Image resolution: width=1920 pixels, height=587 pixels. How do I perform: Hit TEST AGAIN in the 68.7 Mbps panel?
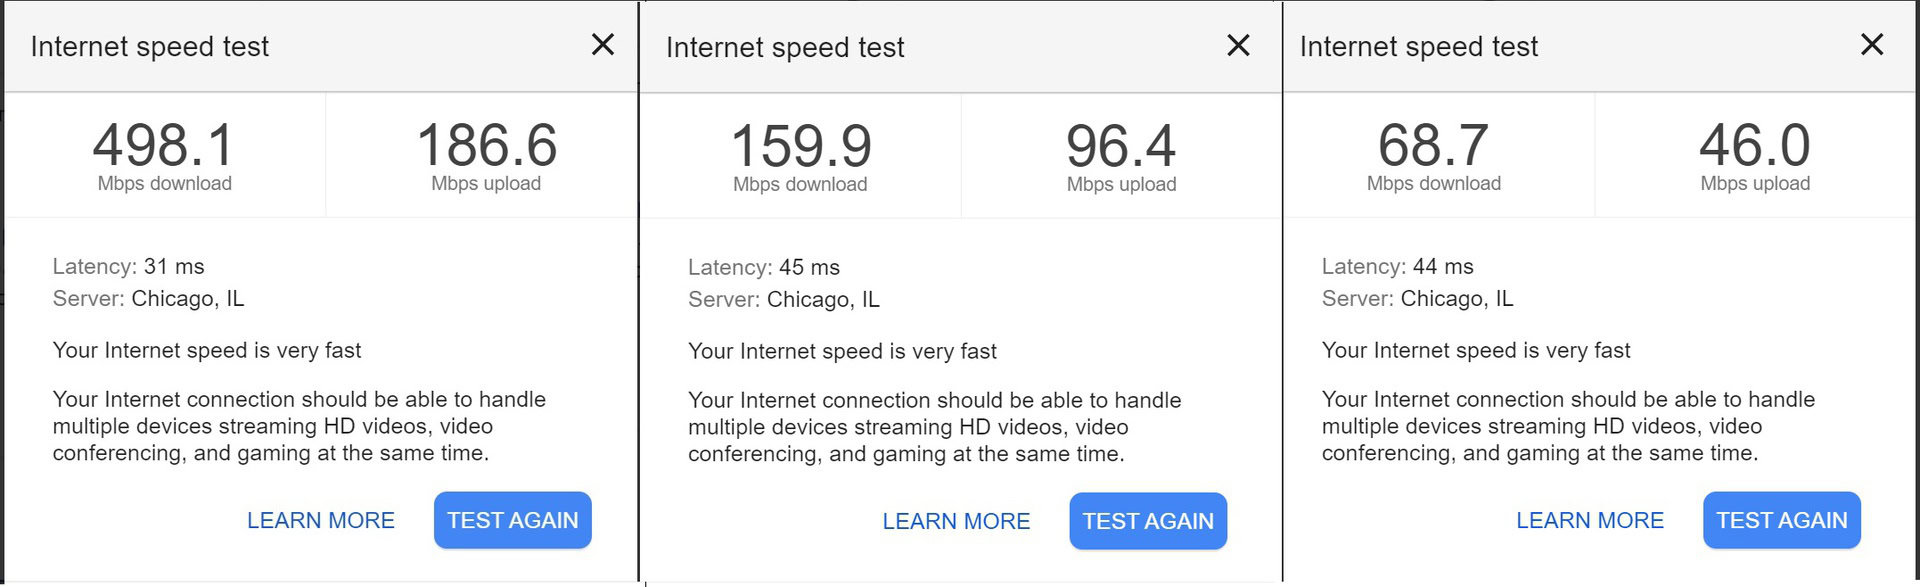pyautogui.click(x=1781, y=520)
